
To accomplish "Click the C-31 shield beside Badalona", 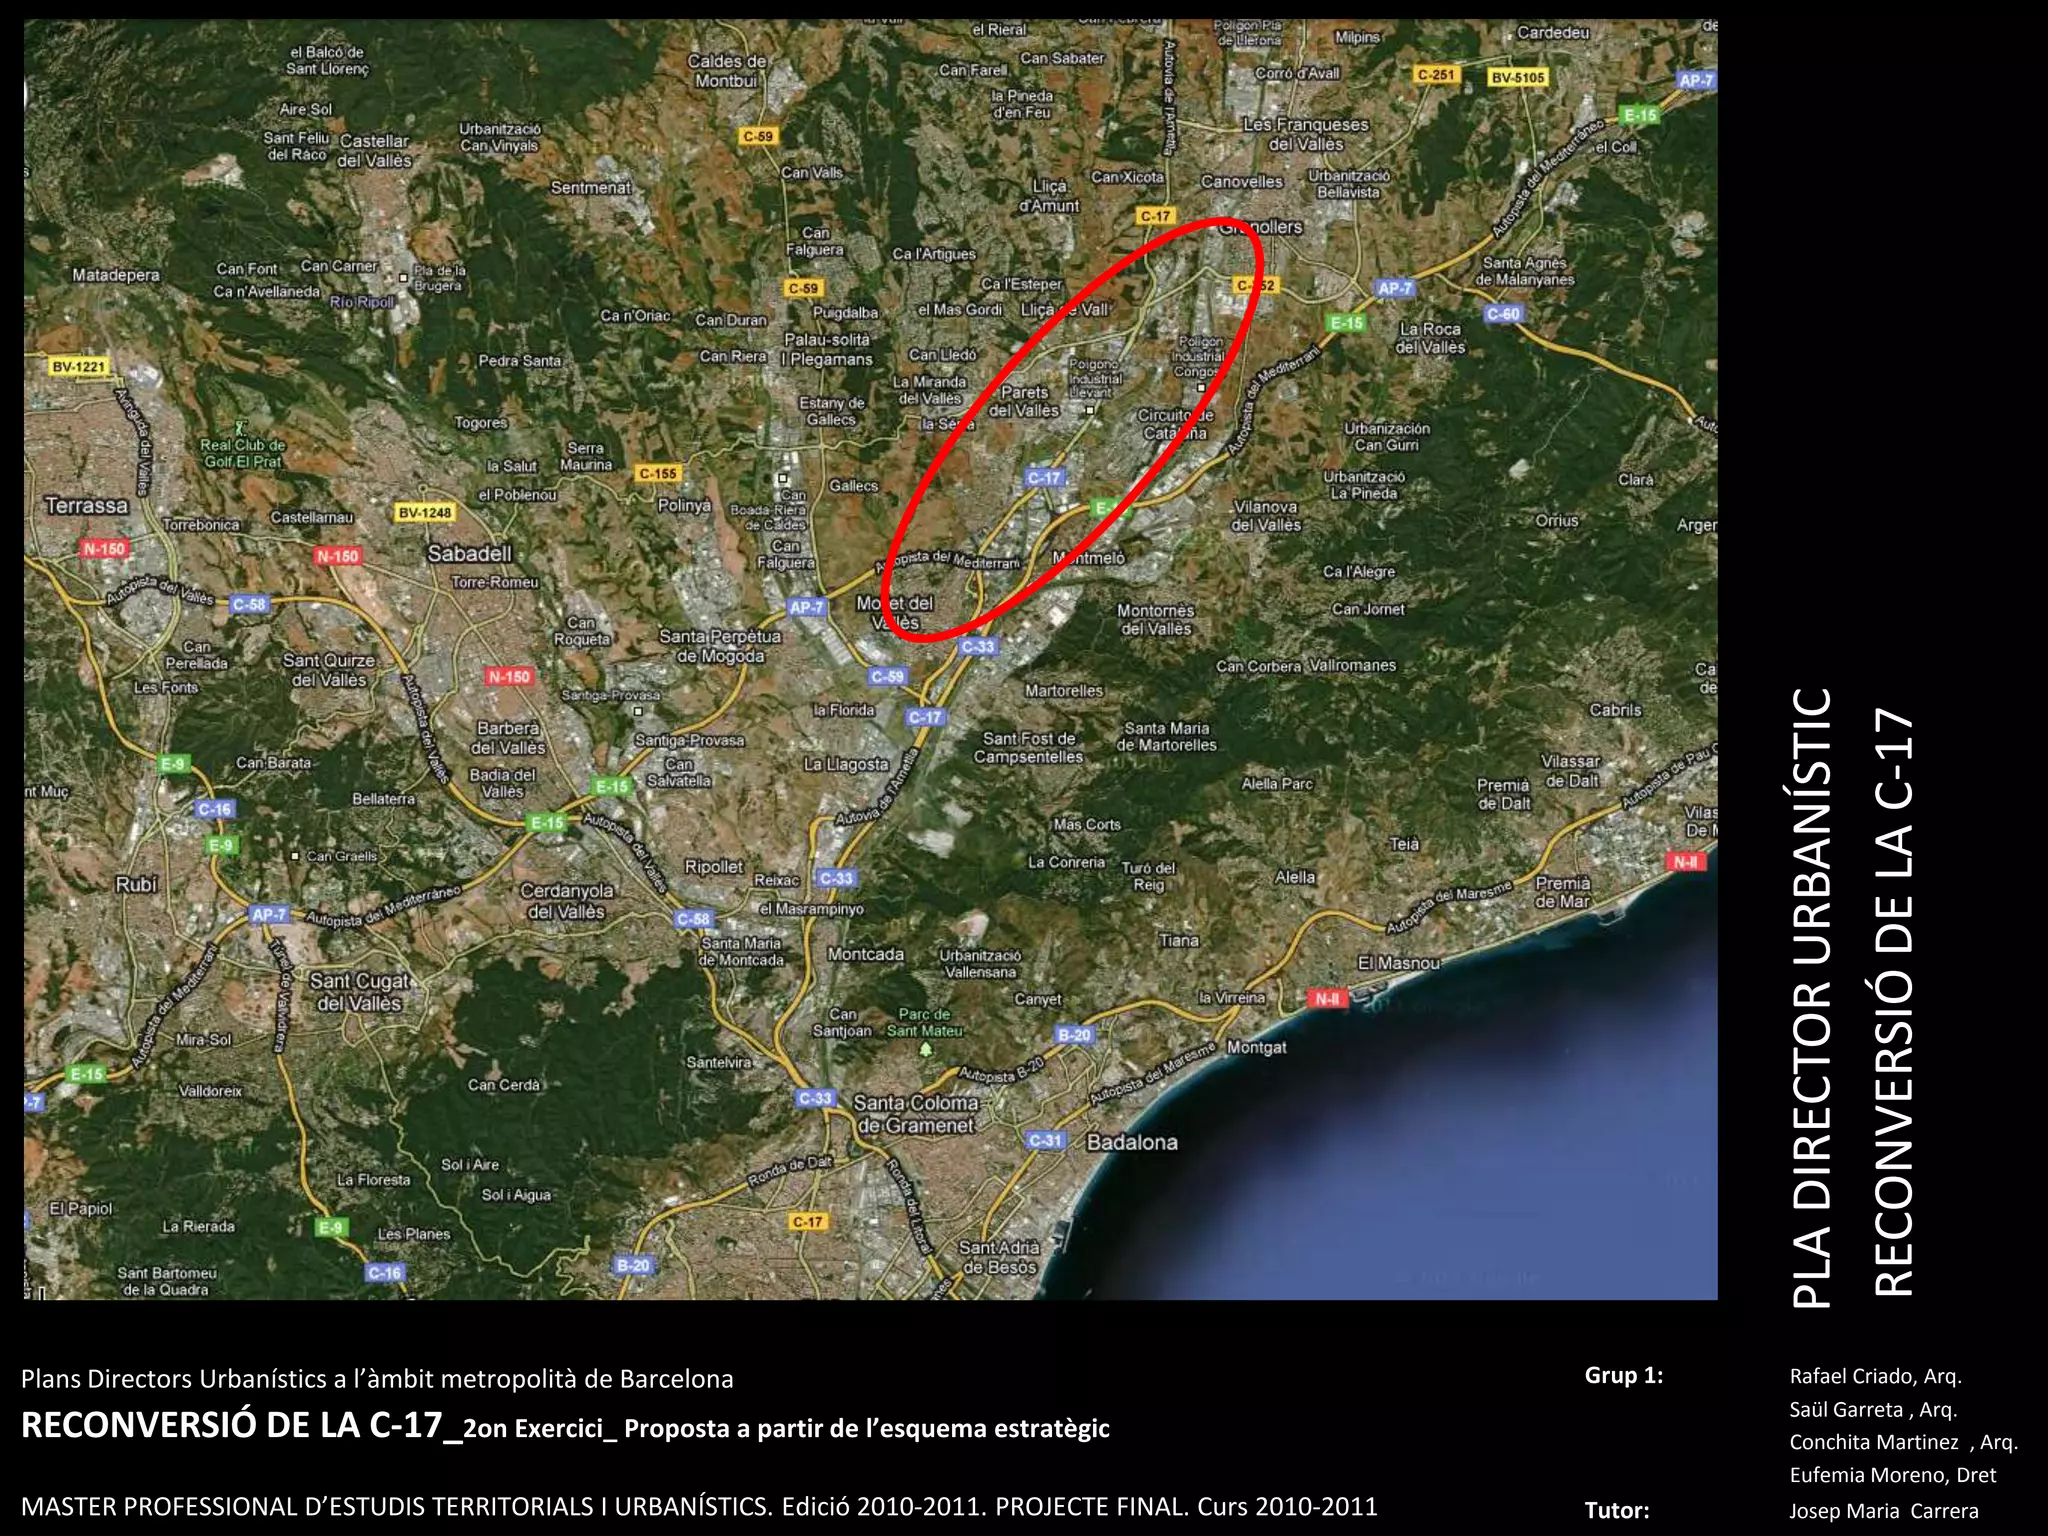I will pos(1046,1140).
